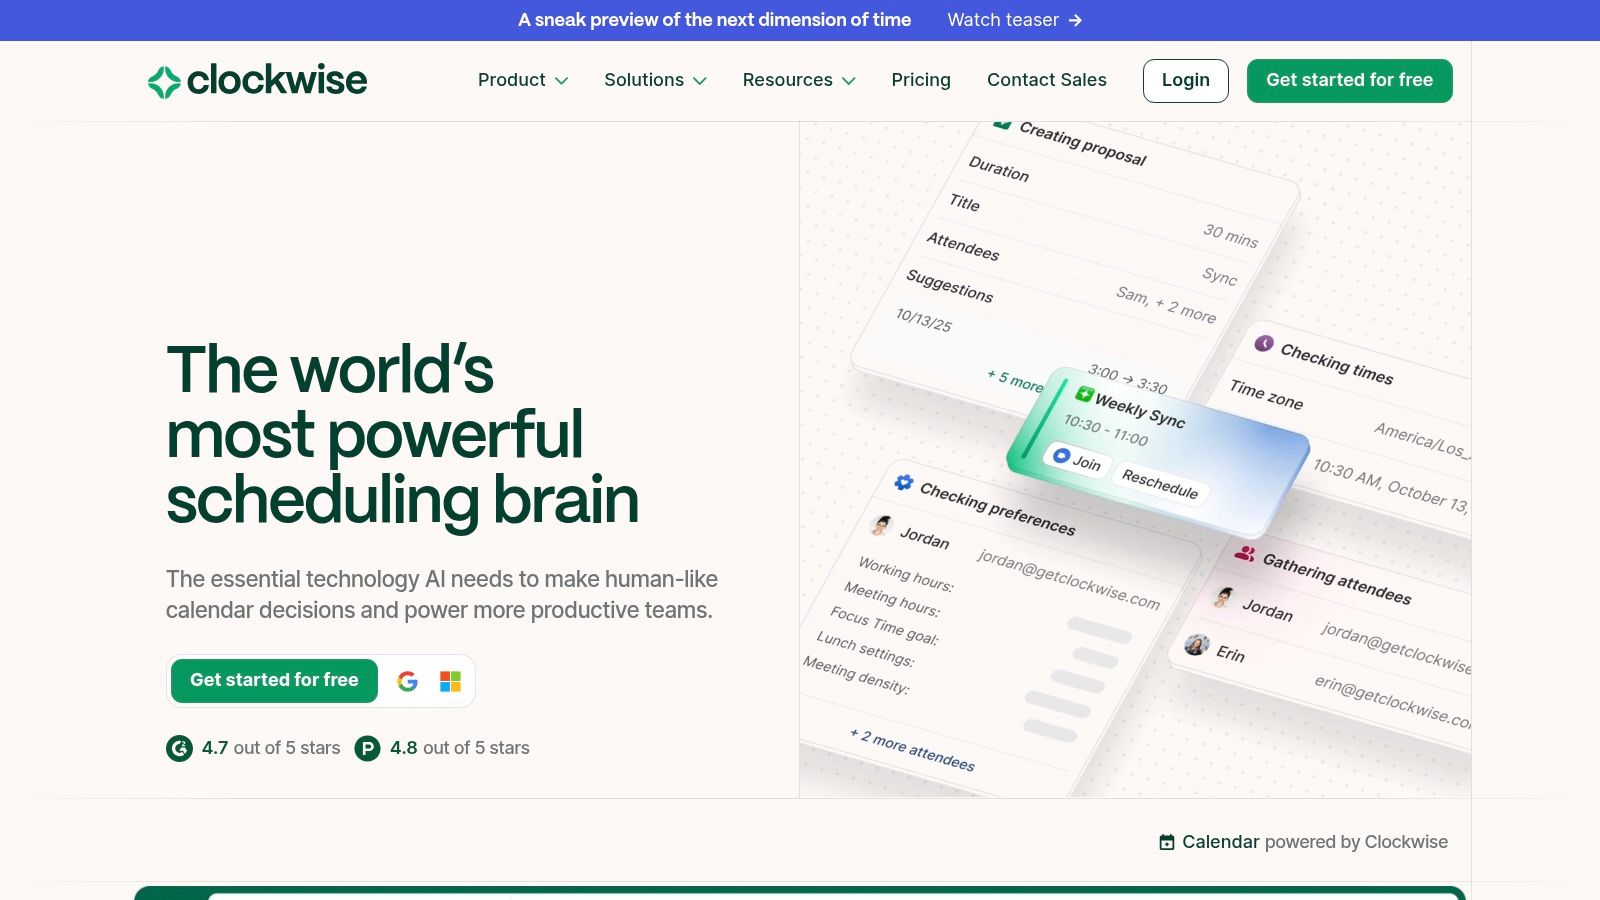Click the Microsoft icon beside the hero button
Viewport: 1600px width, 900px height.
point(451,681)
